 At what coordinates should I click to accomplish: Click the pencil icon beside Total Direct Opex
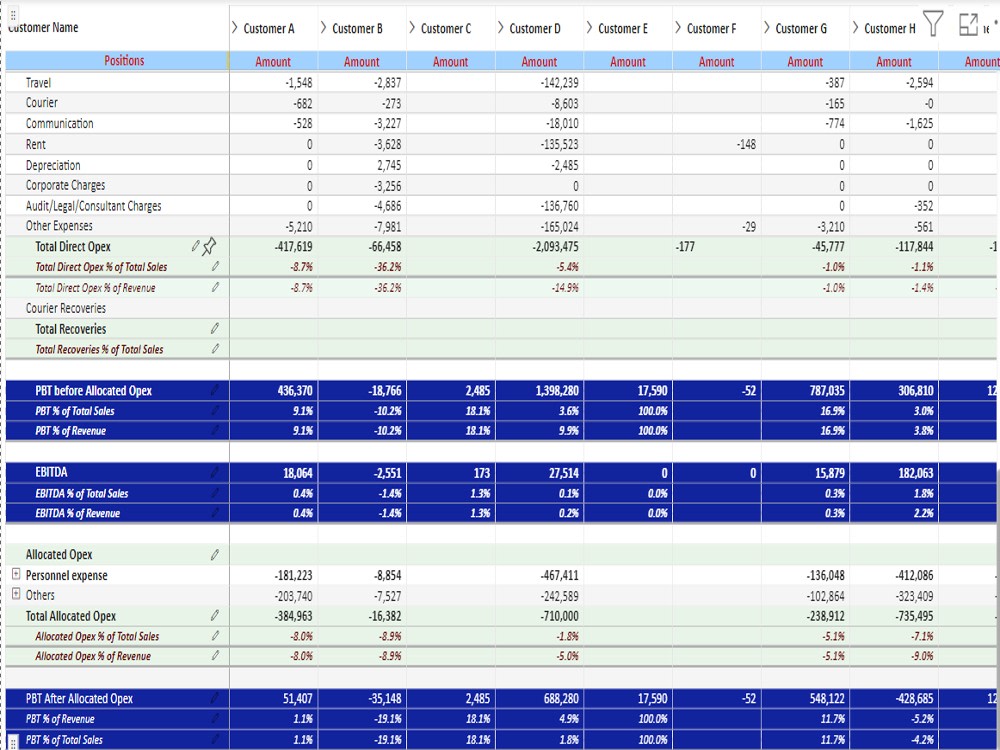coord(196,246)
